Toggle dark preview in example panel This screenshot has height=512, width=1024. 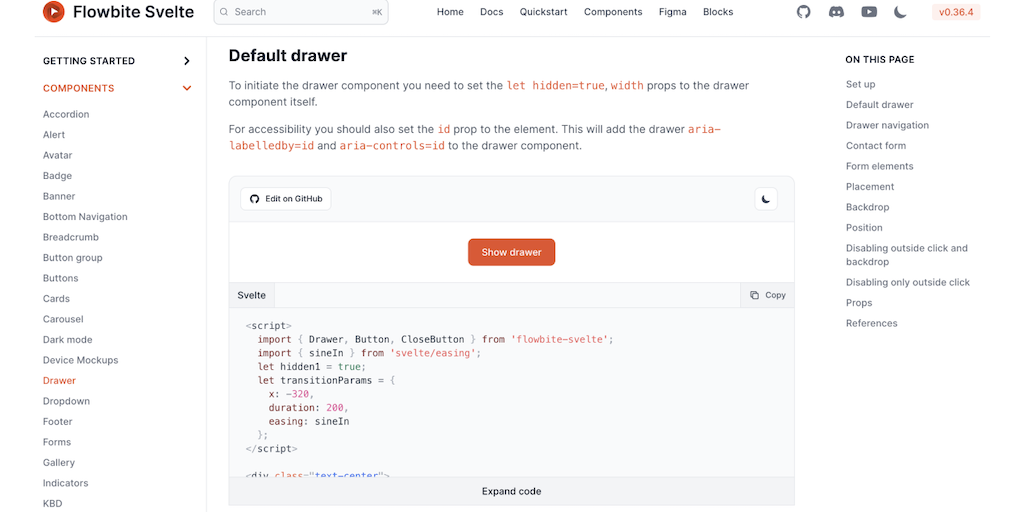(766, 199)
